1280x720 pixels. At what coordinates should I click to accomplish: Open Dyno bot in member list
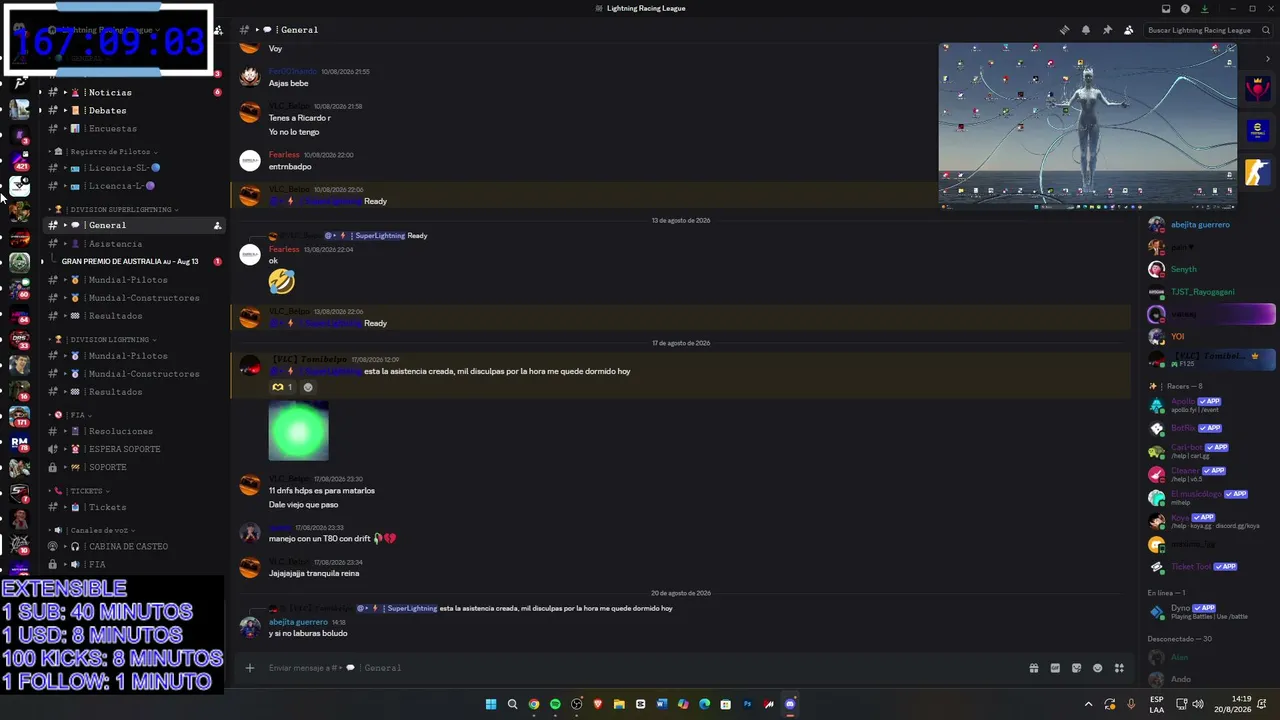click(x=1211, y=611)
